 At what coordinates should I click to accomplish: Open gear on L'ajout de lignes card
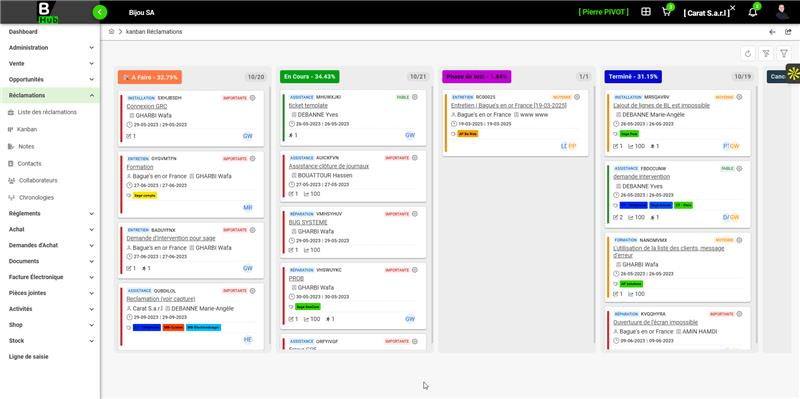[x=739, y=96]
